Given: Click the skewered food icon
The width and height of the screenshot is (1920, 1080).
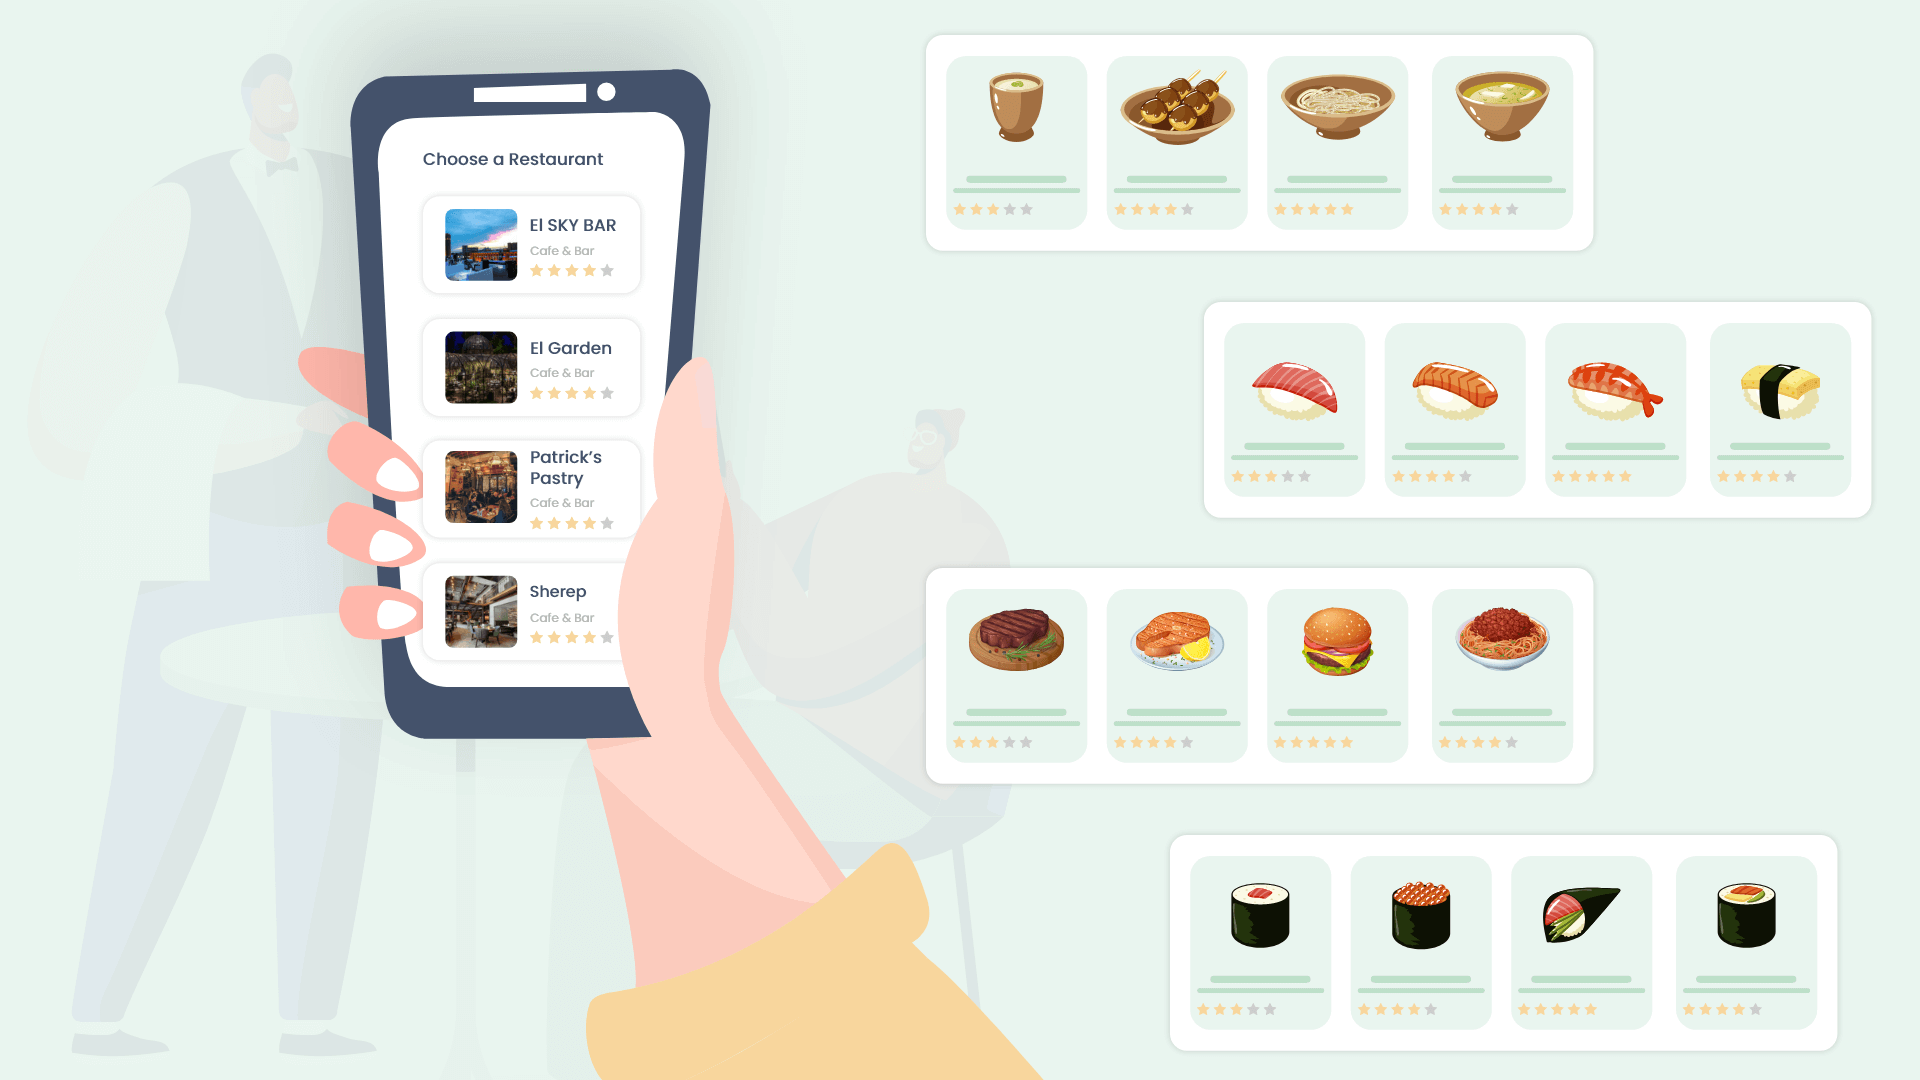Looking at the screenshot, I should pyautogui.click(x=1178, y=111).
